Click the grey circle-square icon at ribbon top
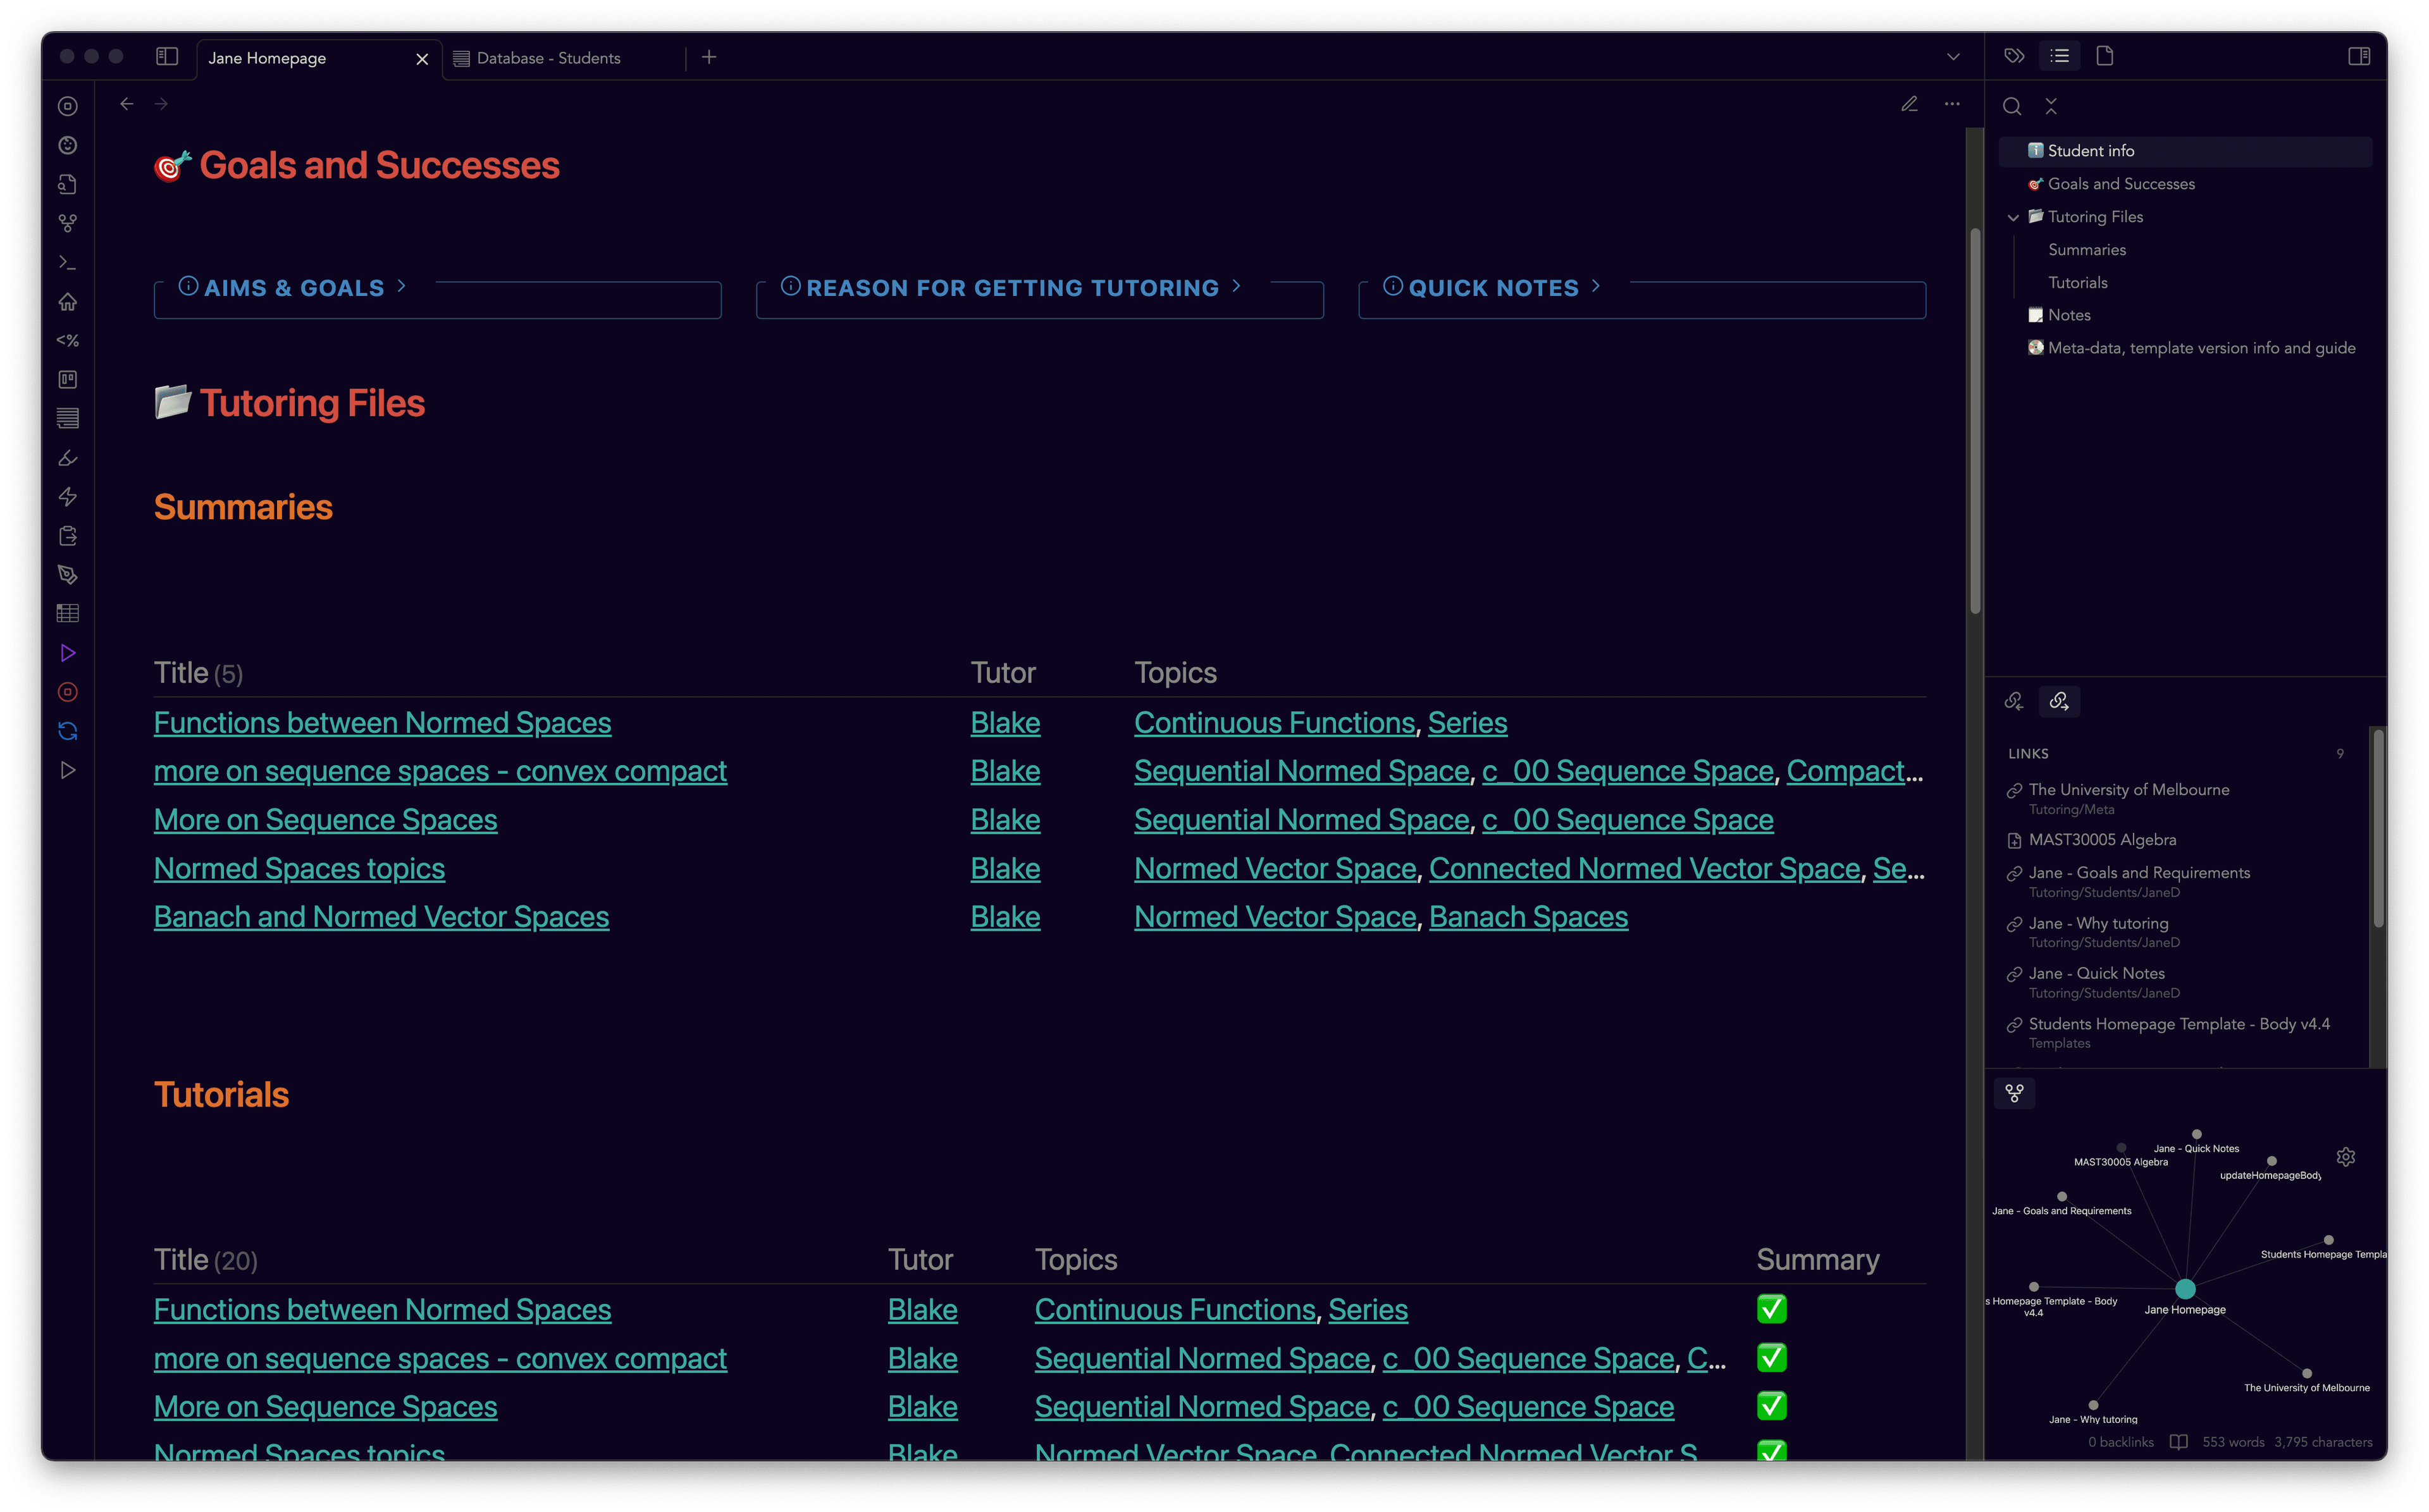 (x=68, y=106)
